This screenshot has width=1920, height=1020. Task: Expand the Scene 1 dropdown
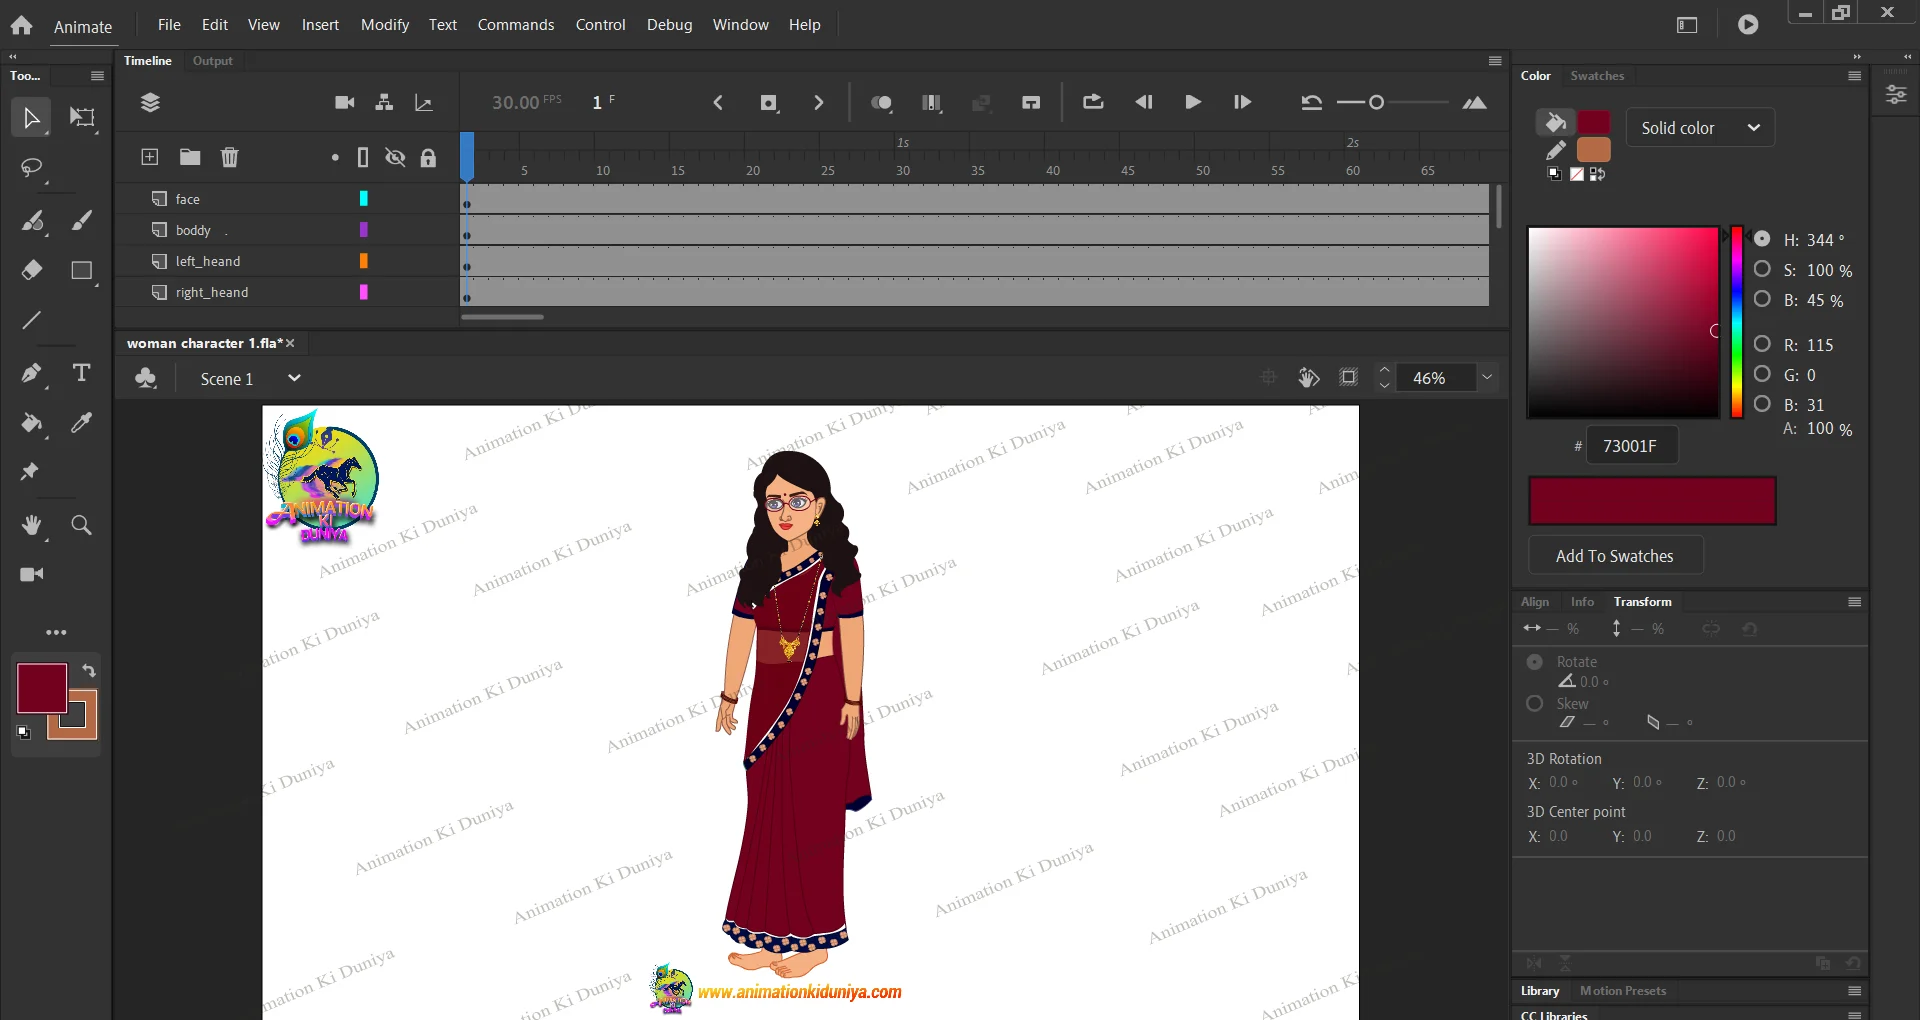pos(294,378)
